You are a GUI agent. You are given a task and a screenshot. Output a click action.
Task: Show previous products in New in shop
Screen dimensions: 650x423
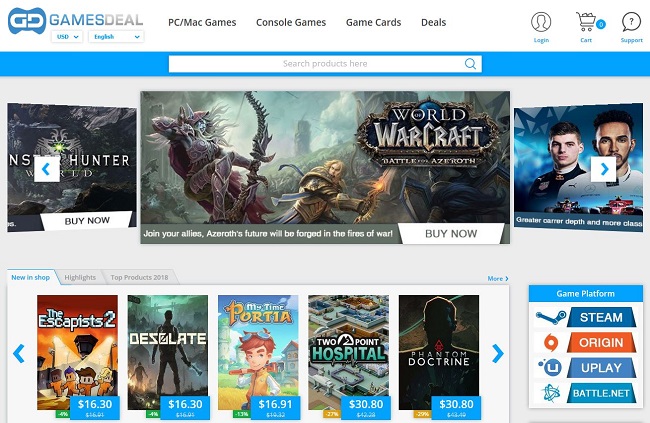pos(19,354)
